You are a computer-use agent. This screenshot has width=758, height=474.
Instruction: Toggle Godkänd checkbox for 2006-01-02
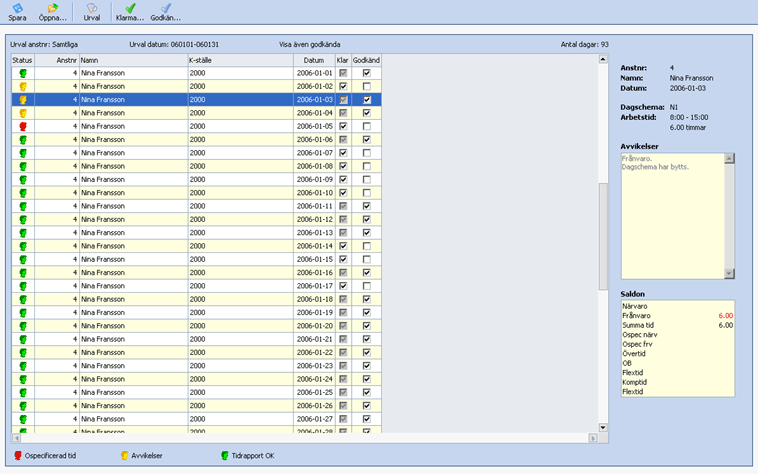coord(366,86)
